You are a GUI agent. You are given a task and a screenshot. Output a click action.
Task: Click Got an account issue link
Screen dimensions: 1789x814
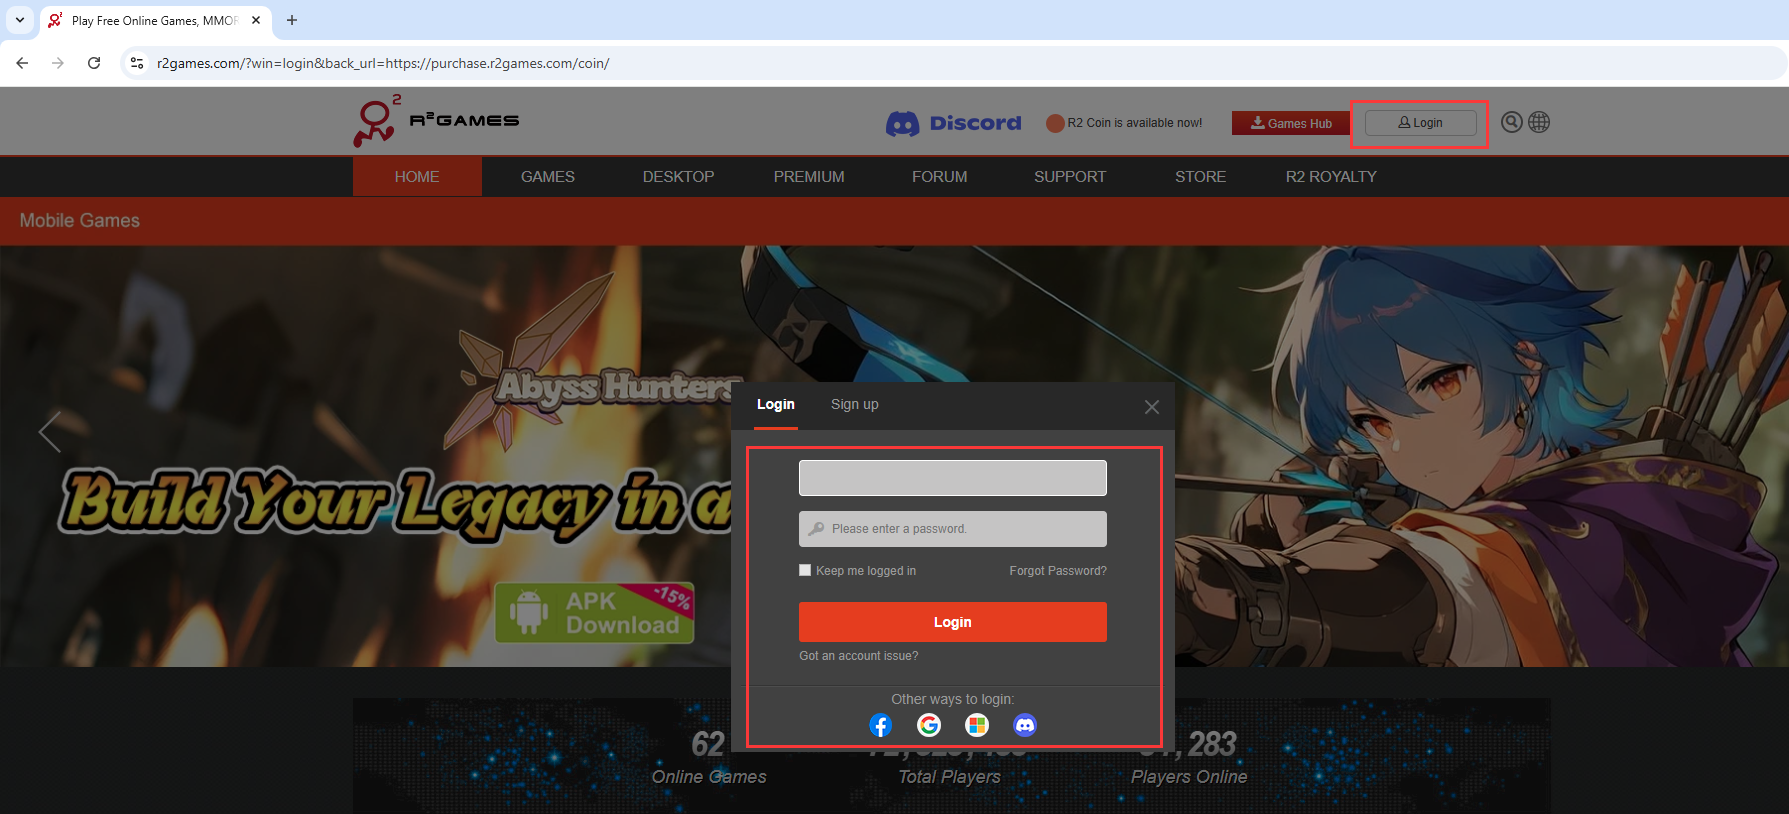pos(858,656)
